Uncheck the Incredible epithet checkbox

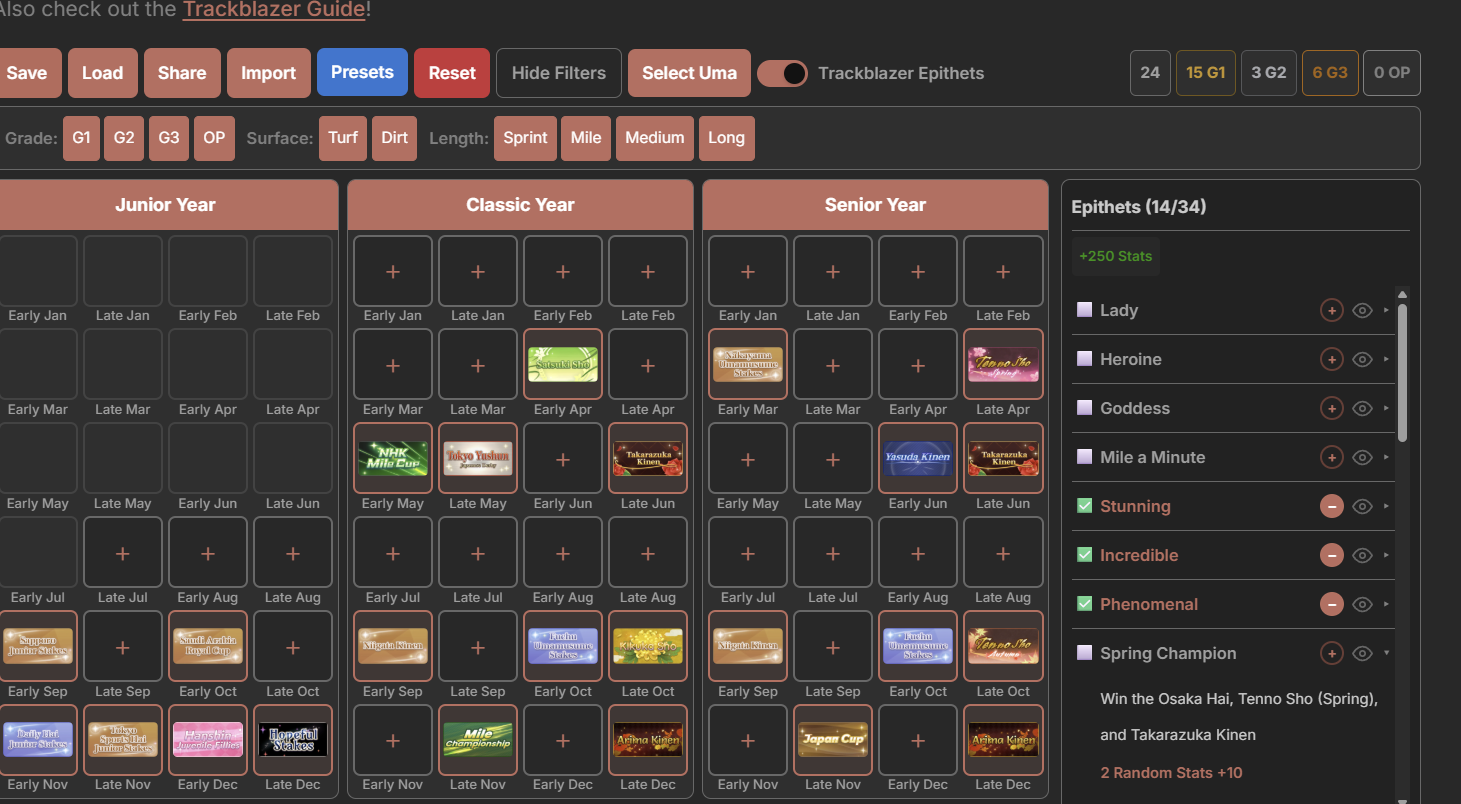(1084, 555)
